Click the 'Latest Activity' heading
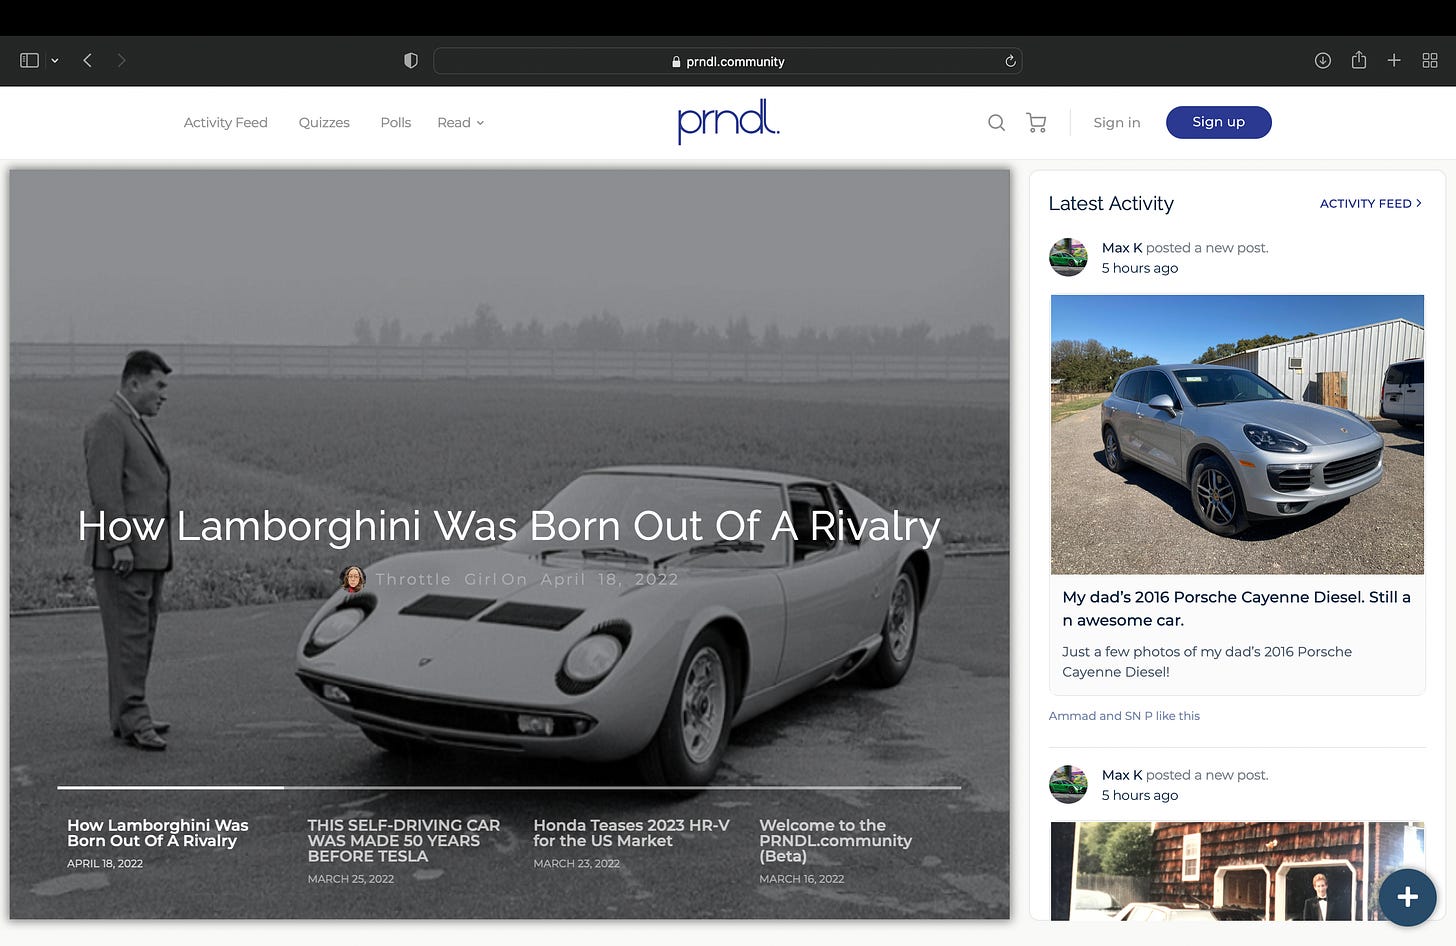Screen dimensions: 1456x946 pyautogui.click(x=1111, y=204)
